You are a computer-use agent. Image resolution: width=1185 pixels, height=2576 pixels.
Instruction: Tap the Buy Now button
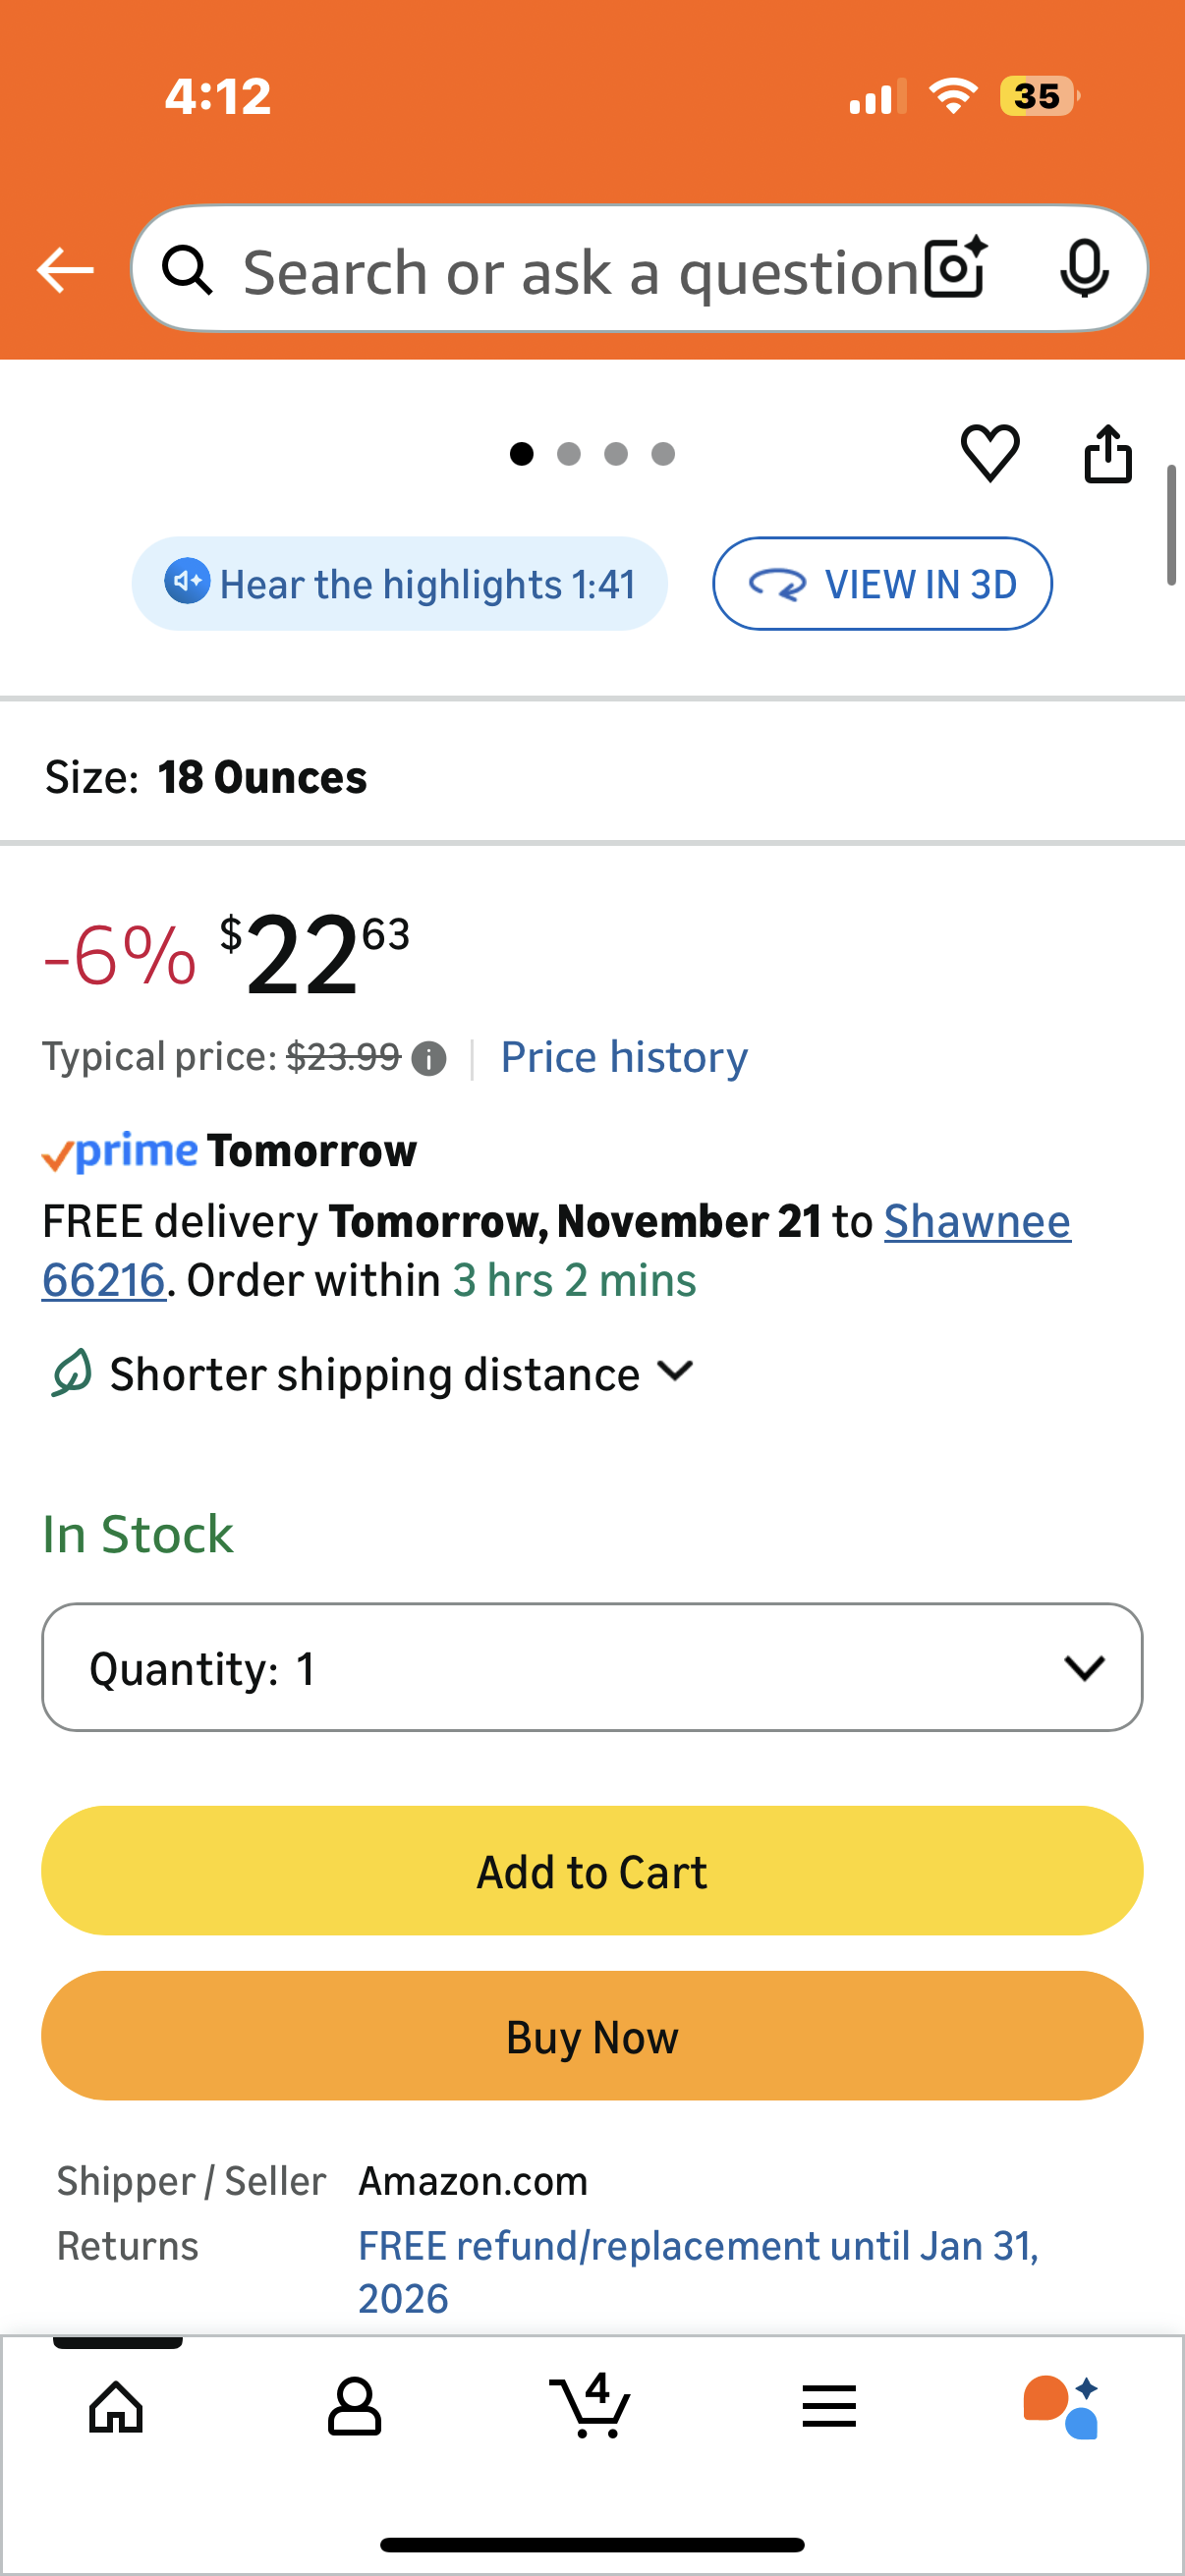click(x=592, y=2036)
